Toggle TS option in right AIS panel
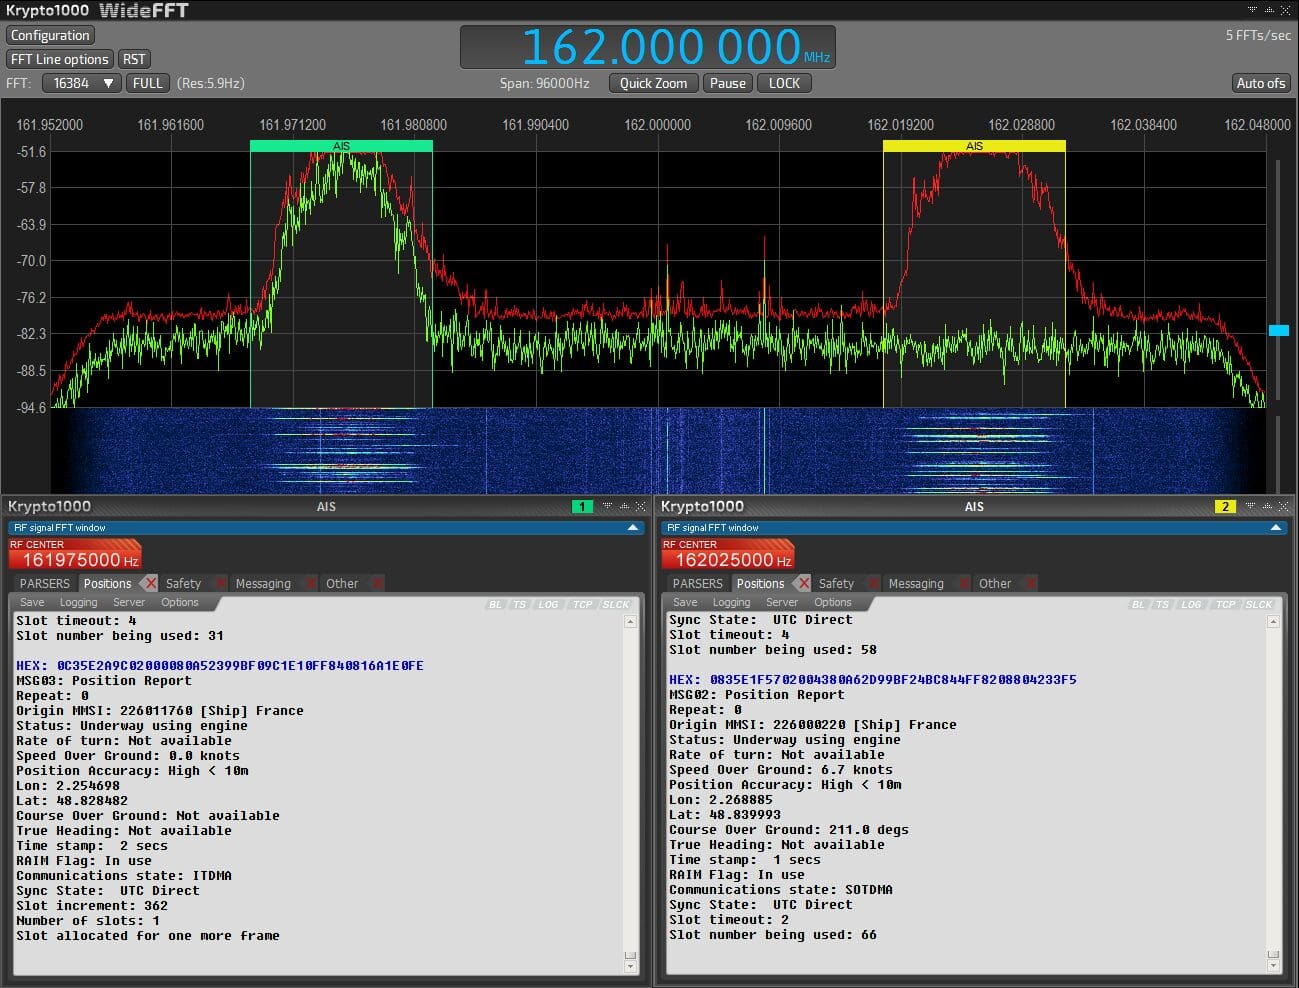The width and height of the screenshot is (1299, 988). [1163, 604]
